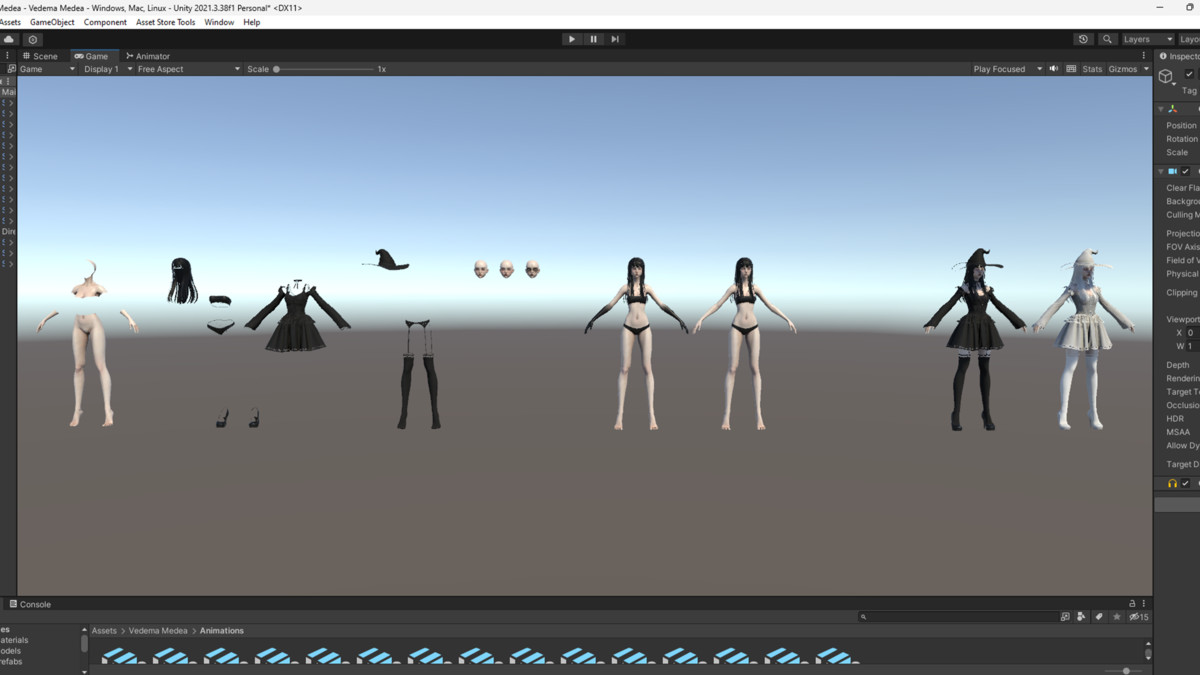This screenshot has height=675, width=1200.
Task: Click the Transform component icon
Action: coord(1173,109)
